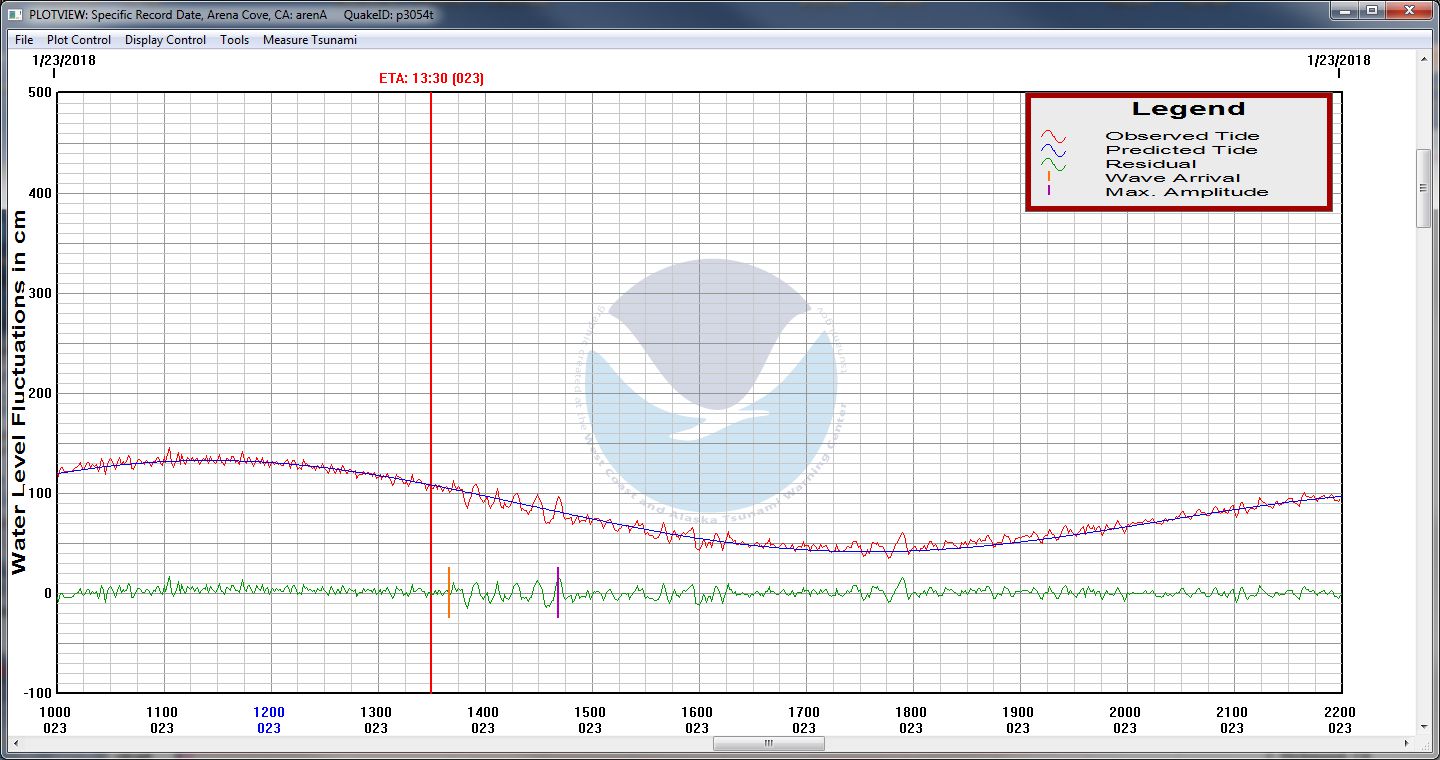Image resolution: width=1440 pixels, height=760 pixels.
Task: Click the horizontal scrollbar right arrow
Action: point(1408,743)
